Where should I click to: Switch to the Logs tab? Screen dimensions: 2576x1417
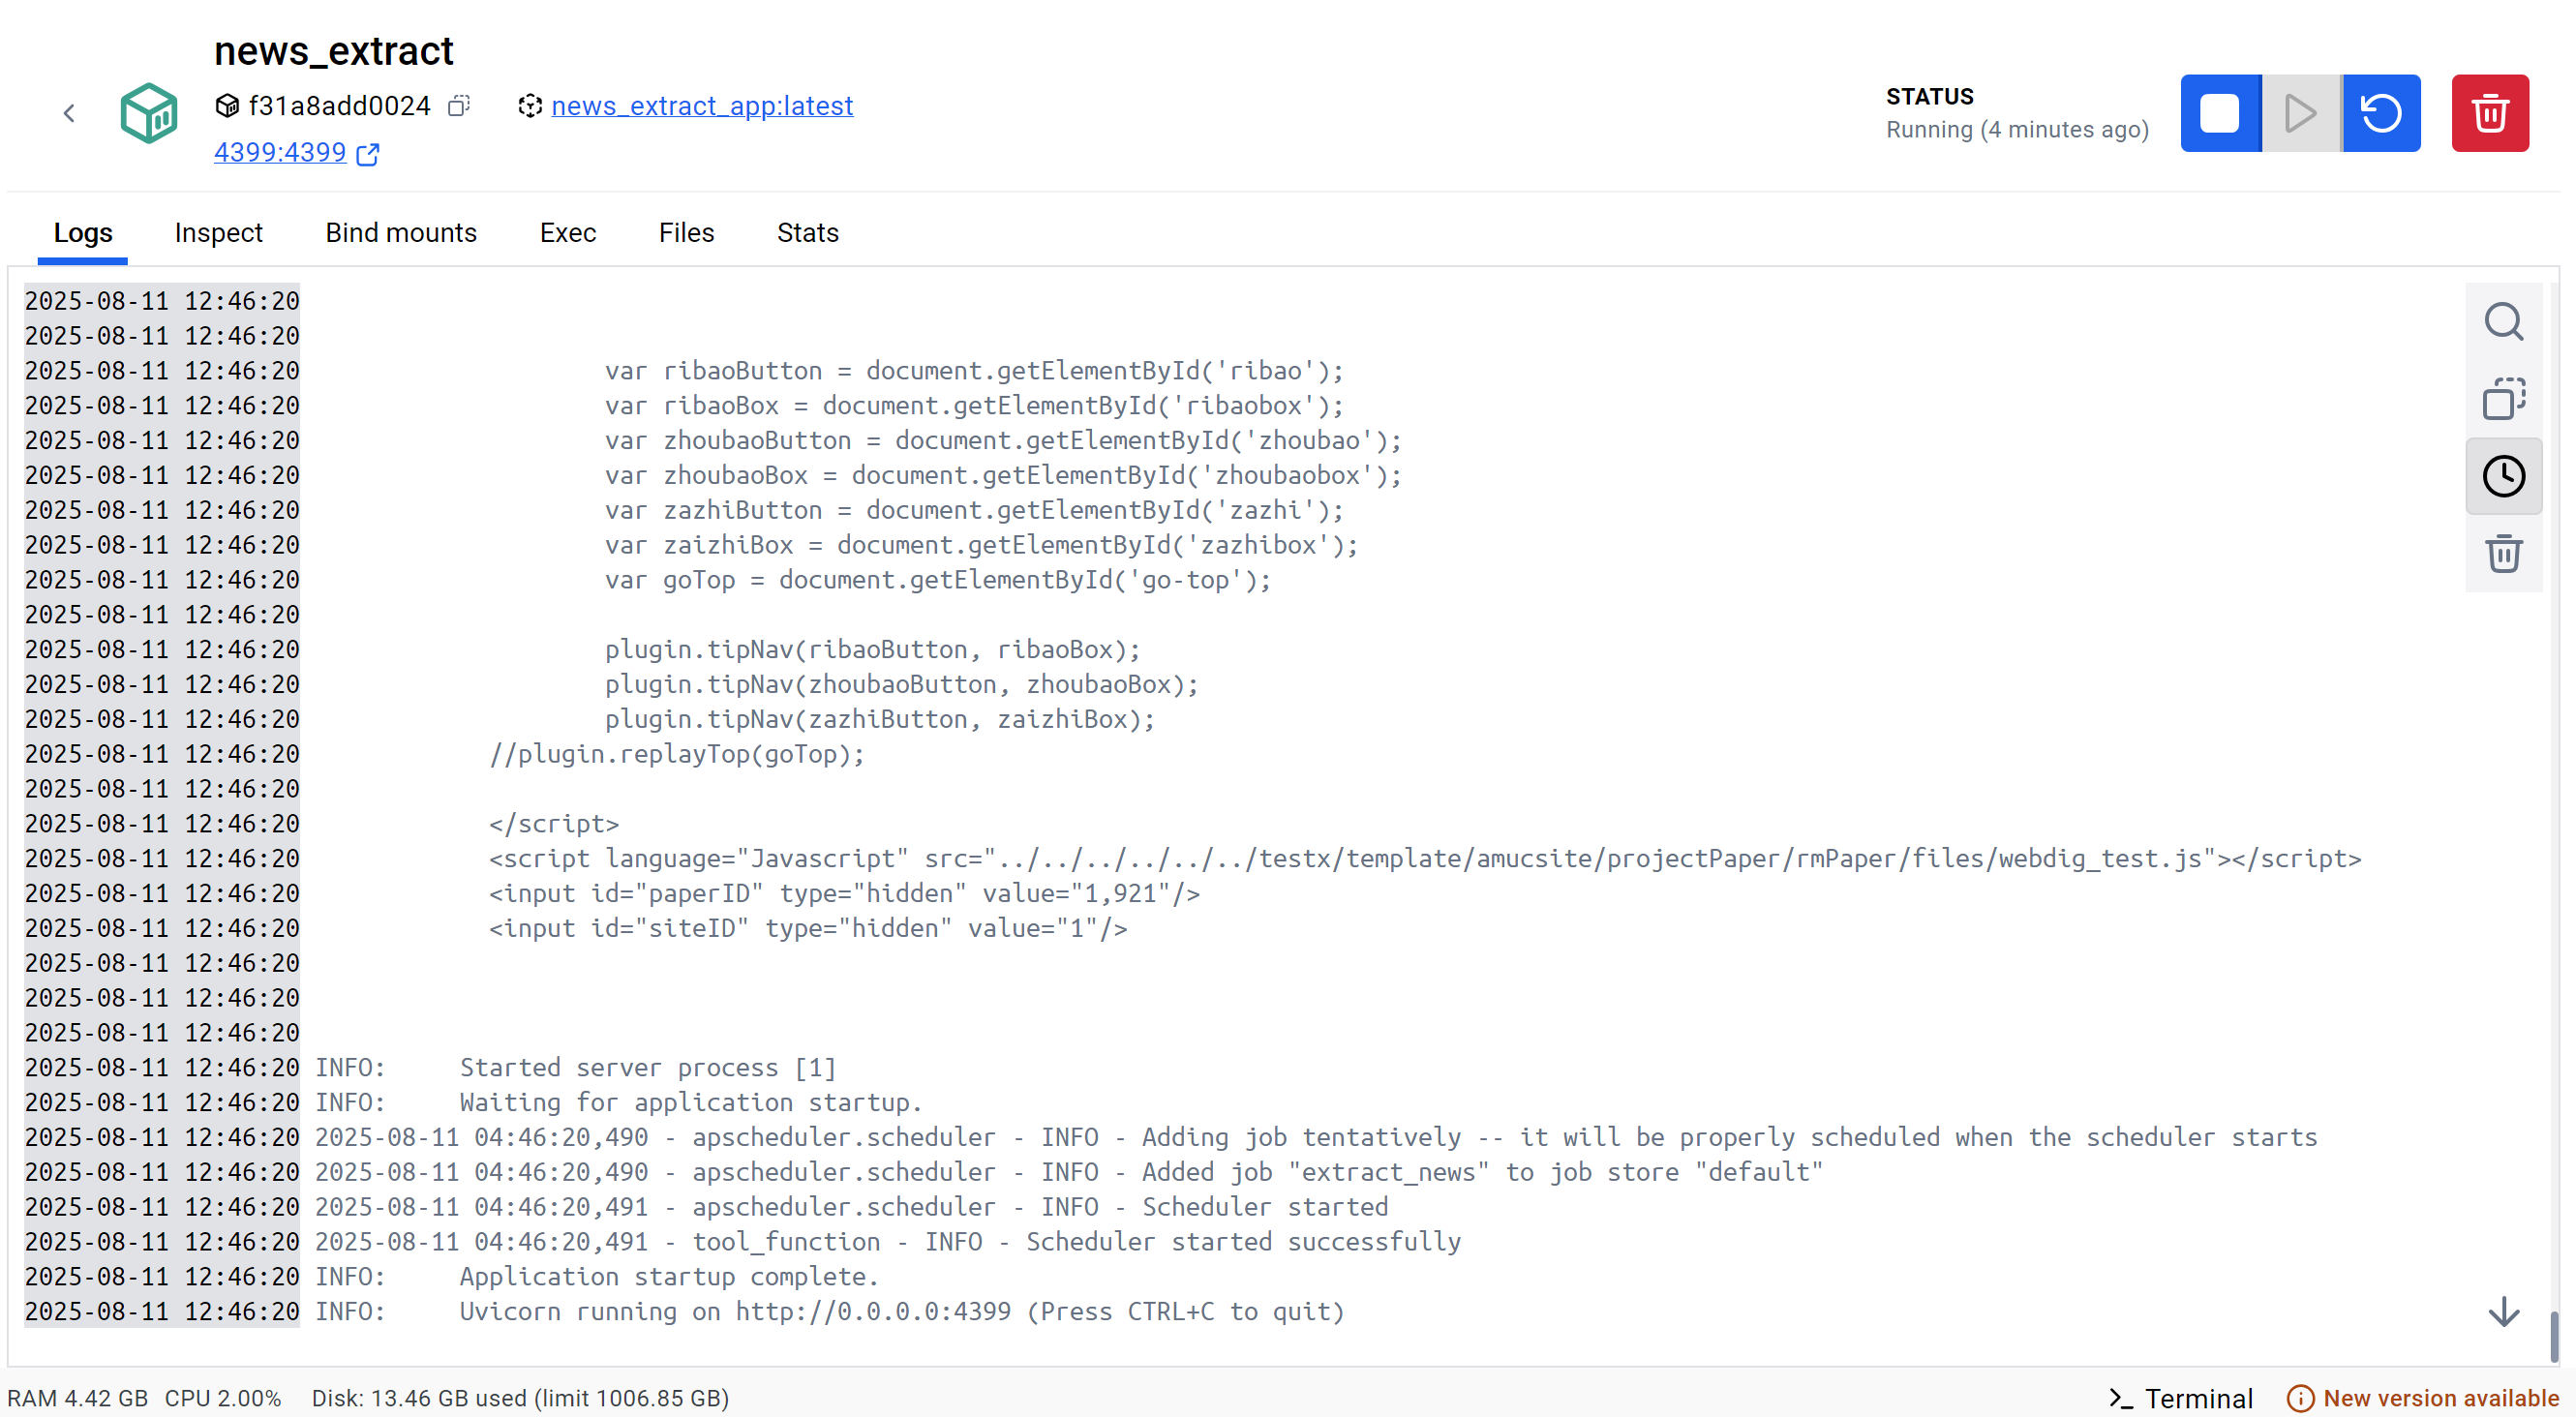(x=83, y=233)
